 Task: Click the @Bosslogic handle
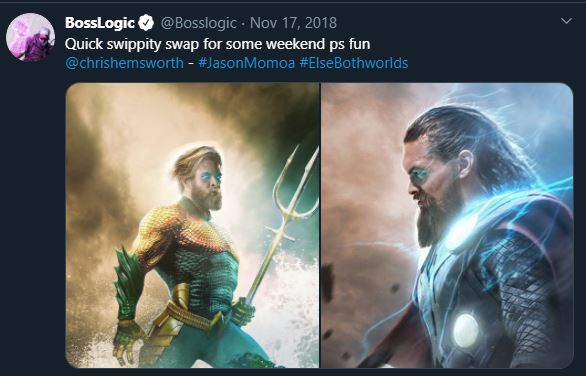click(x=198, y=23)
